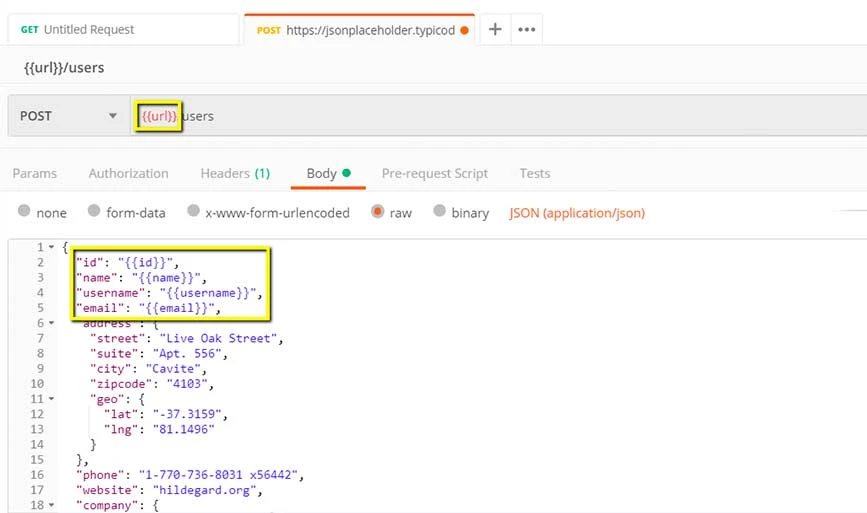Click the "{{username}}" value on line 4
This screenshot has height=513, width=867.
point(208,292)
